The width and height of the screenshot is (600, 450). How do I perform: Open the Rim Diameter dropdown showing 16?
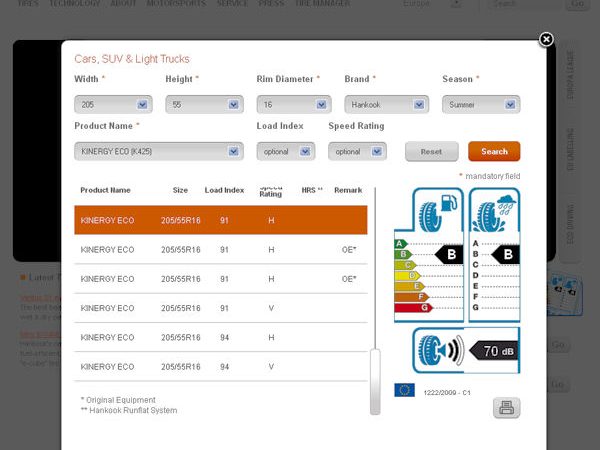pos(294,104)
